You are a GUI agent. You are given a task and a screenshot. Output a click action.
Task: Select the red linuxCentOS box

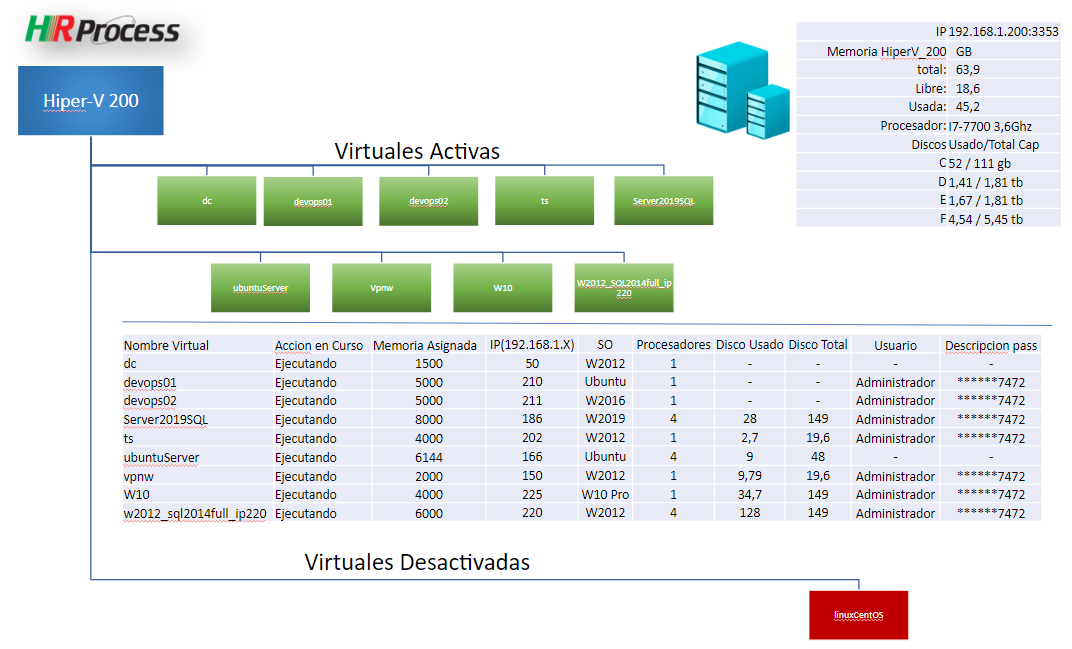point(858,615)
